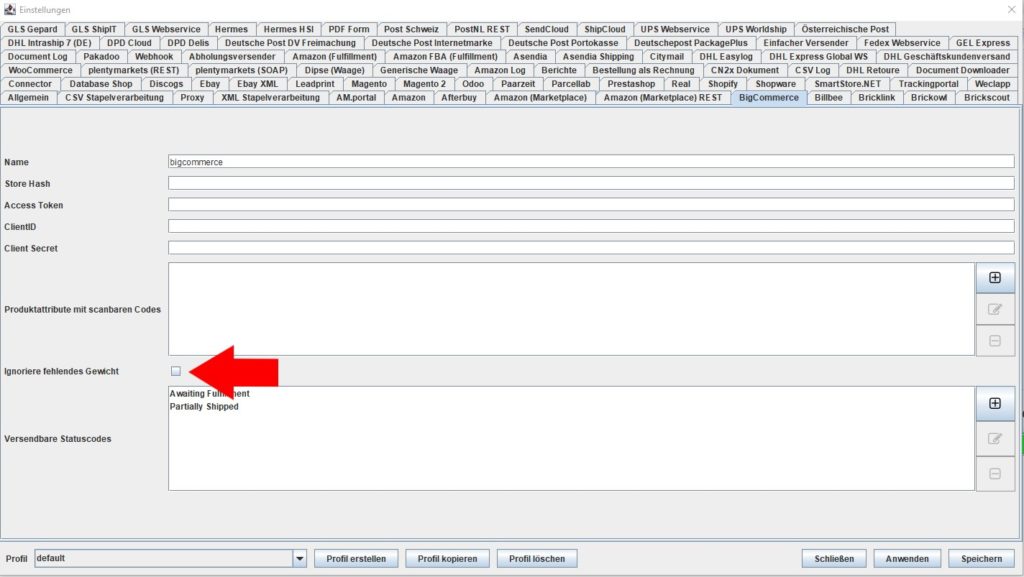Viewport: 1024px width, 577px height.
Task: Open the Magento 2 tab
Action: coord(424,84)
